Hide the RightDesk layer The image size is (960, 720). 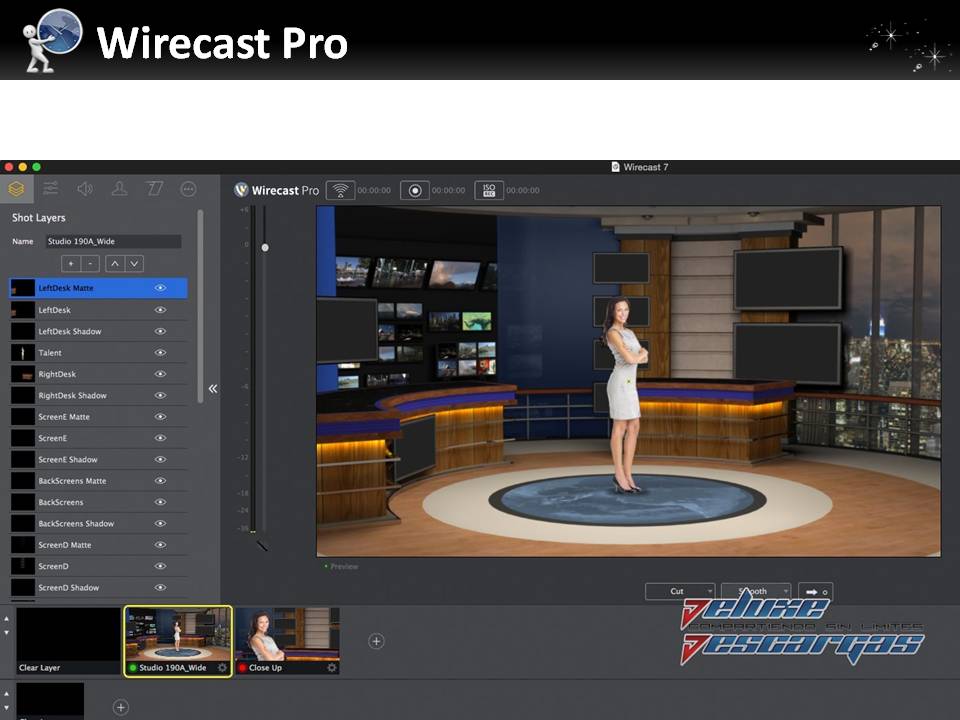point(160,374)
